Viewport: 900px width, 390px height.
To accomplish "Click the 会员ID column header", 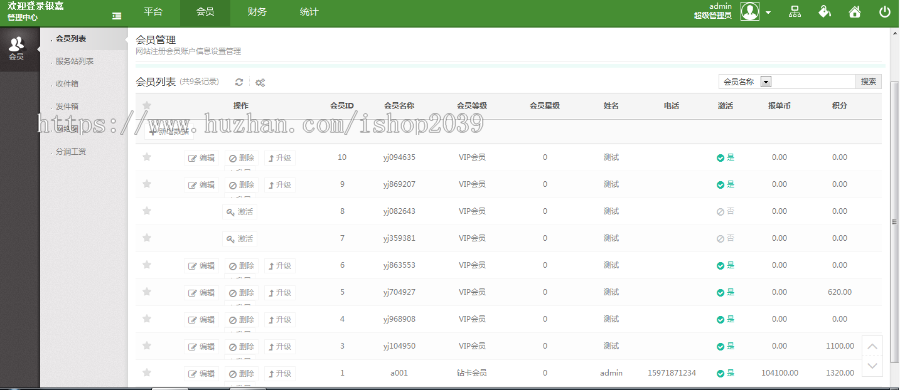I will coord(342,106).
